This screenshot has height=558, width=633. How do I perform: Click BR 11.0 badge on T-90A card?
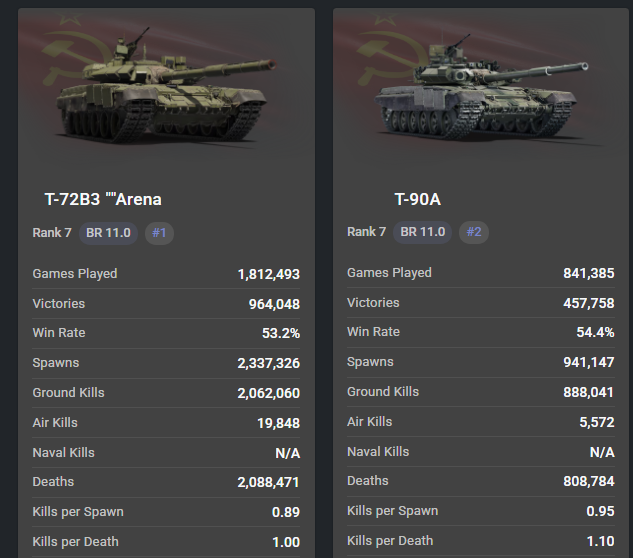click(x=421, y=232)
